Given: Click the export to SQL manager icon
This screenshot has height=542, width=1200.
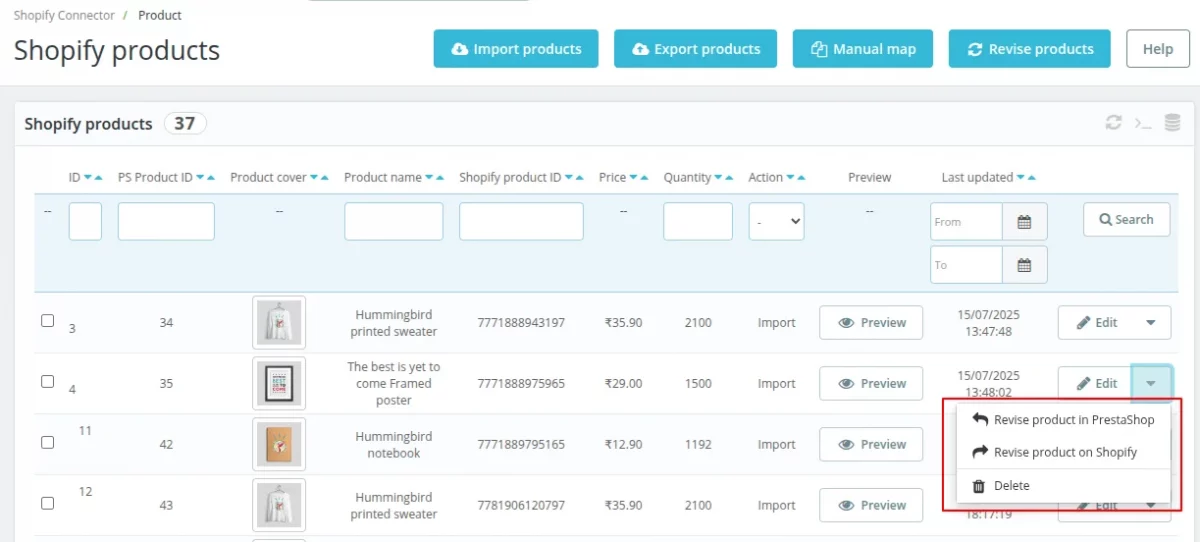Looking at the screenshot, I should [1173, 123].
